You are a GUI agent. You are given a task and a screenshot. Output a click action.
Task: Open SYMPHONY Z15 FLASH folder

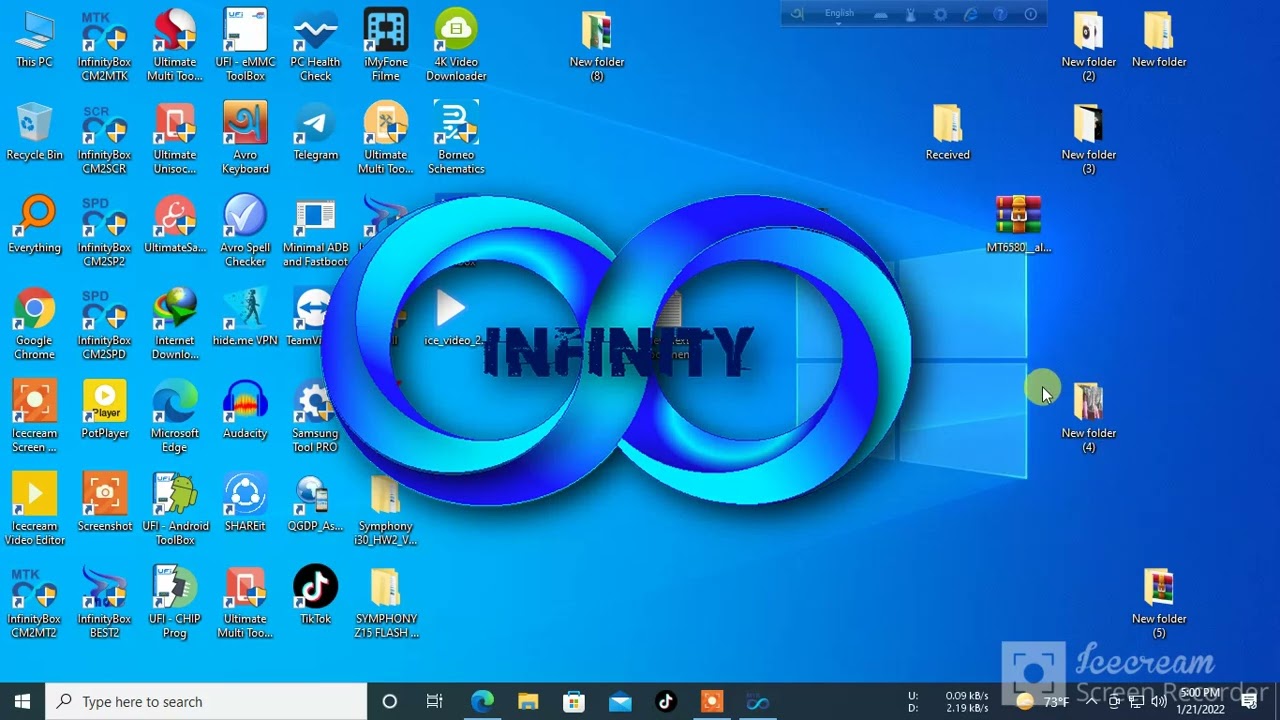click(386, 604)
